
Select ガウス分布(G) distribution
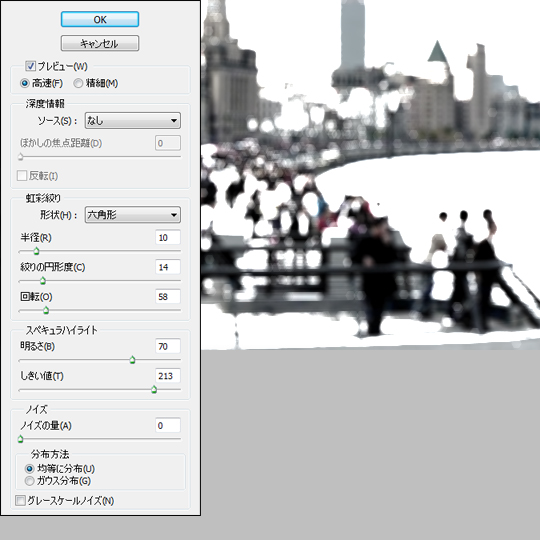click(30, 481)
